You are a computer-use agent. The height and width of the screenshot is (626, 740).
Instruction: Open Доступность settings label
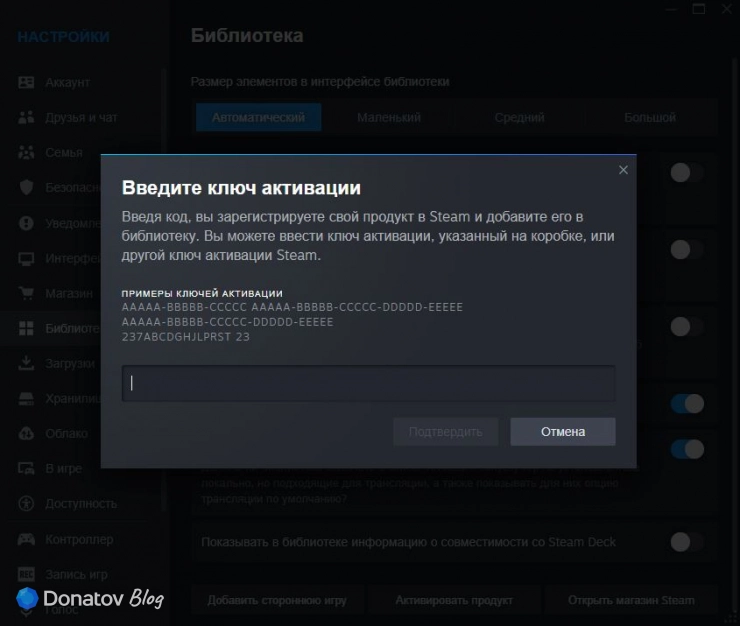point(81,504)
